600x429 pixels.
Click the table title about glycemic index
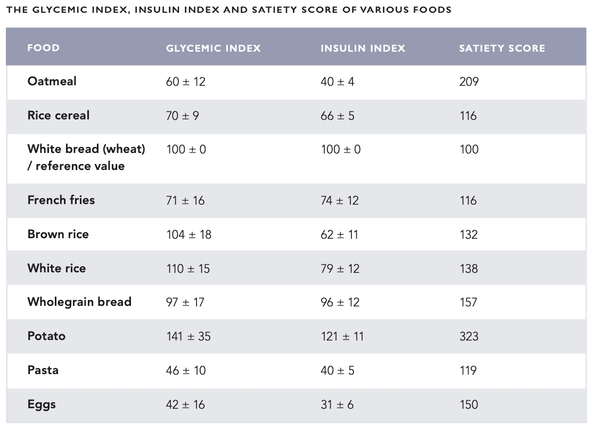pos(229,10)
